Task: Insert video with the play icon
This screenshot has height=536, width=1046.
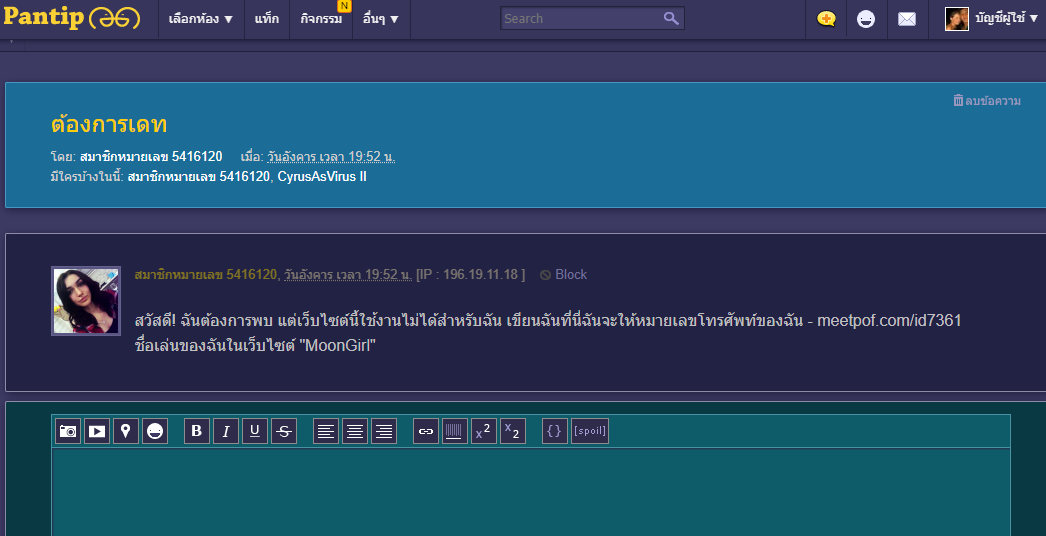Action: (x=97, y=431)
